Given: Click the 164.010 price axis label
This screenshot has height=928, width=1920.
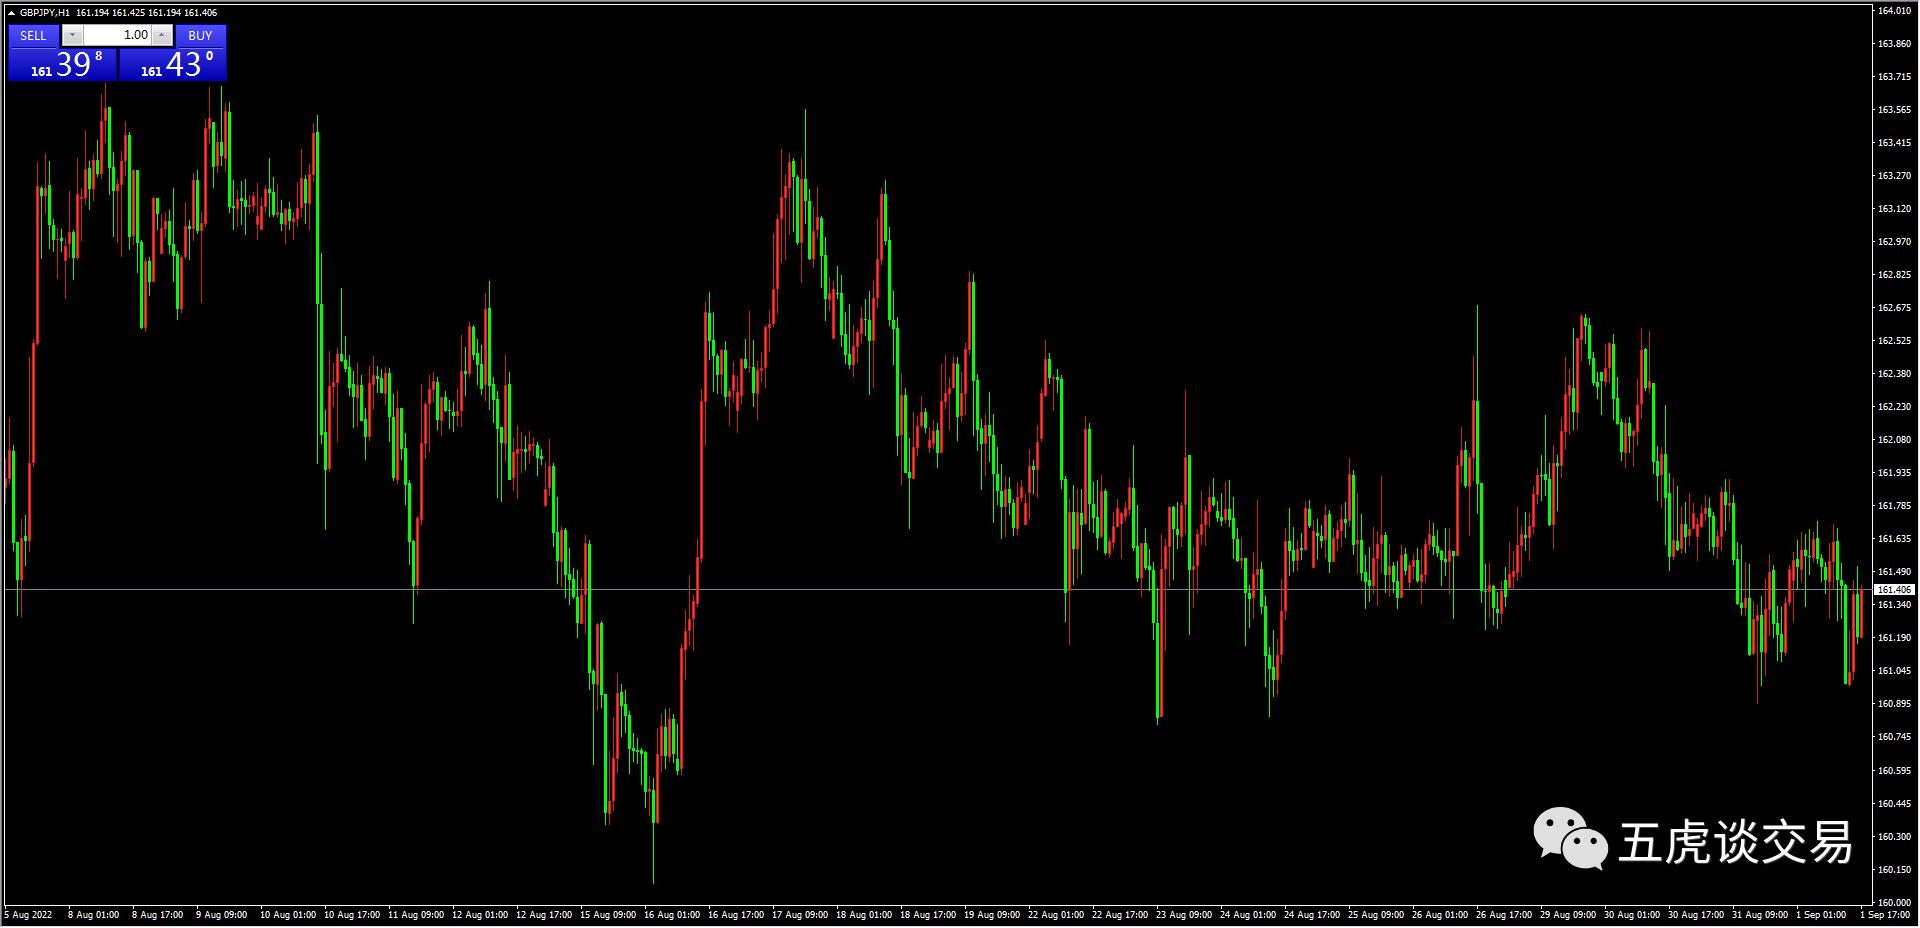Looking at the screenshot, I should coord(1895,11).
